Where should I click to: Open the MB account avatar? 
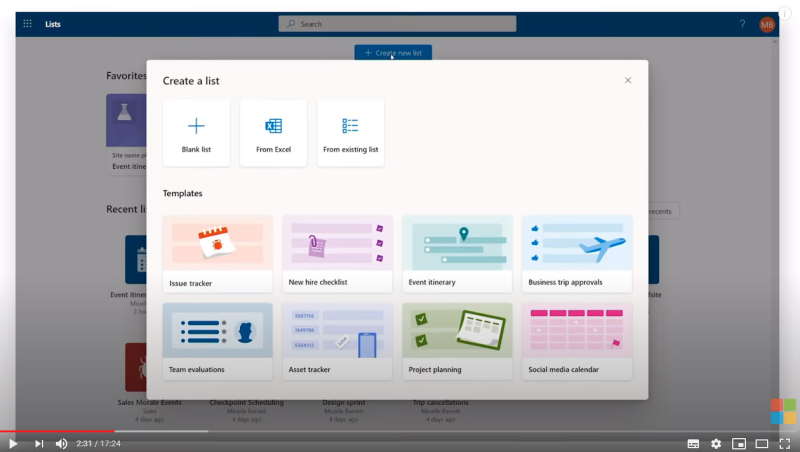767,24
